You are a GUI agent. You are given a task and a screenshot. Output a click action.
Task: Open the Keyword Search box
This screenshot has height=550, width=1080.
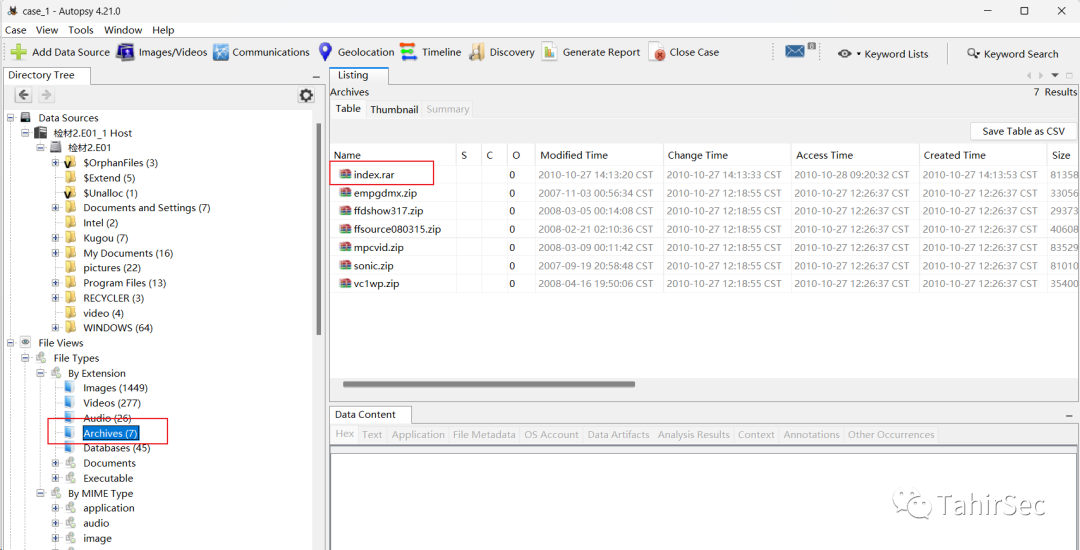[1012, 54]
